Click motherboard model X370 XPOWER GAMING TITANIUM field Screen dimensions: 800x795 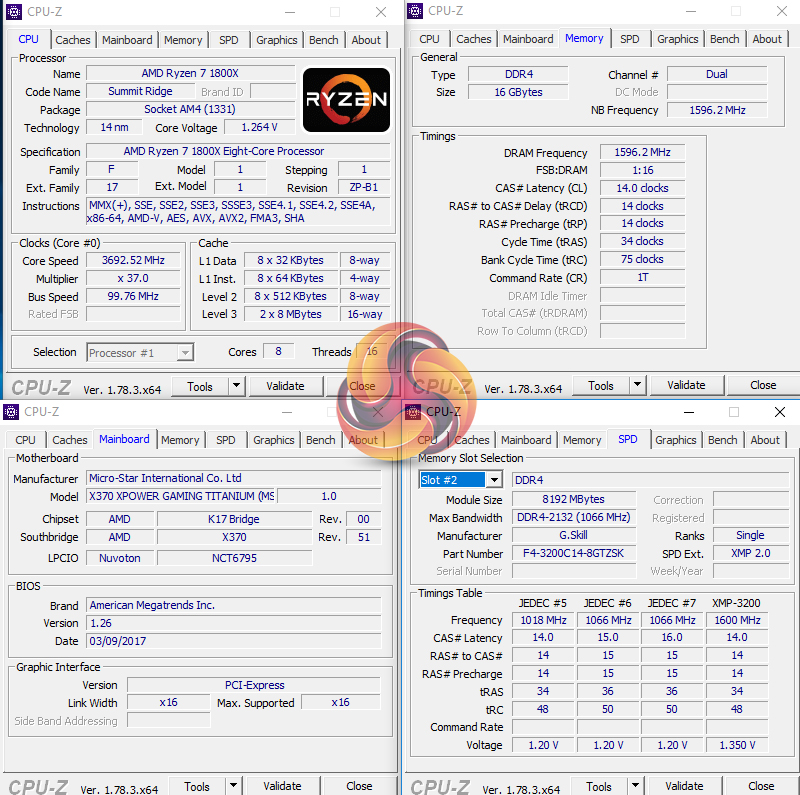pyautogui.click(x=182, y=496)
